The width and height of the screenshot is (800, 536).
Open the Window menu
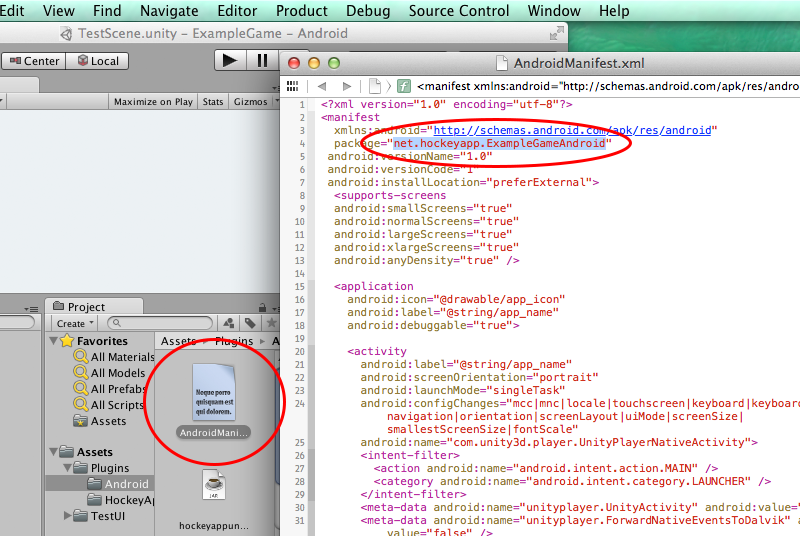tap(554, 11)
